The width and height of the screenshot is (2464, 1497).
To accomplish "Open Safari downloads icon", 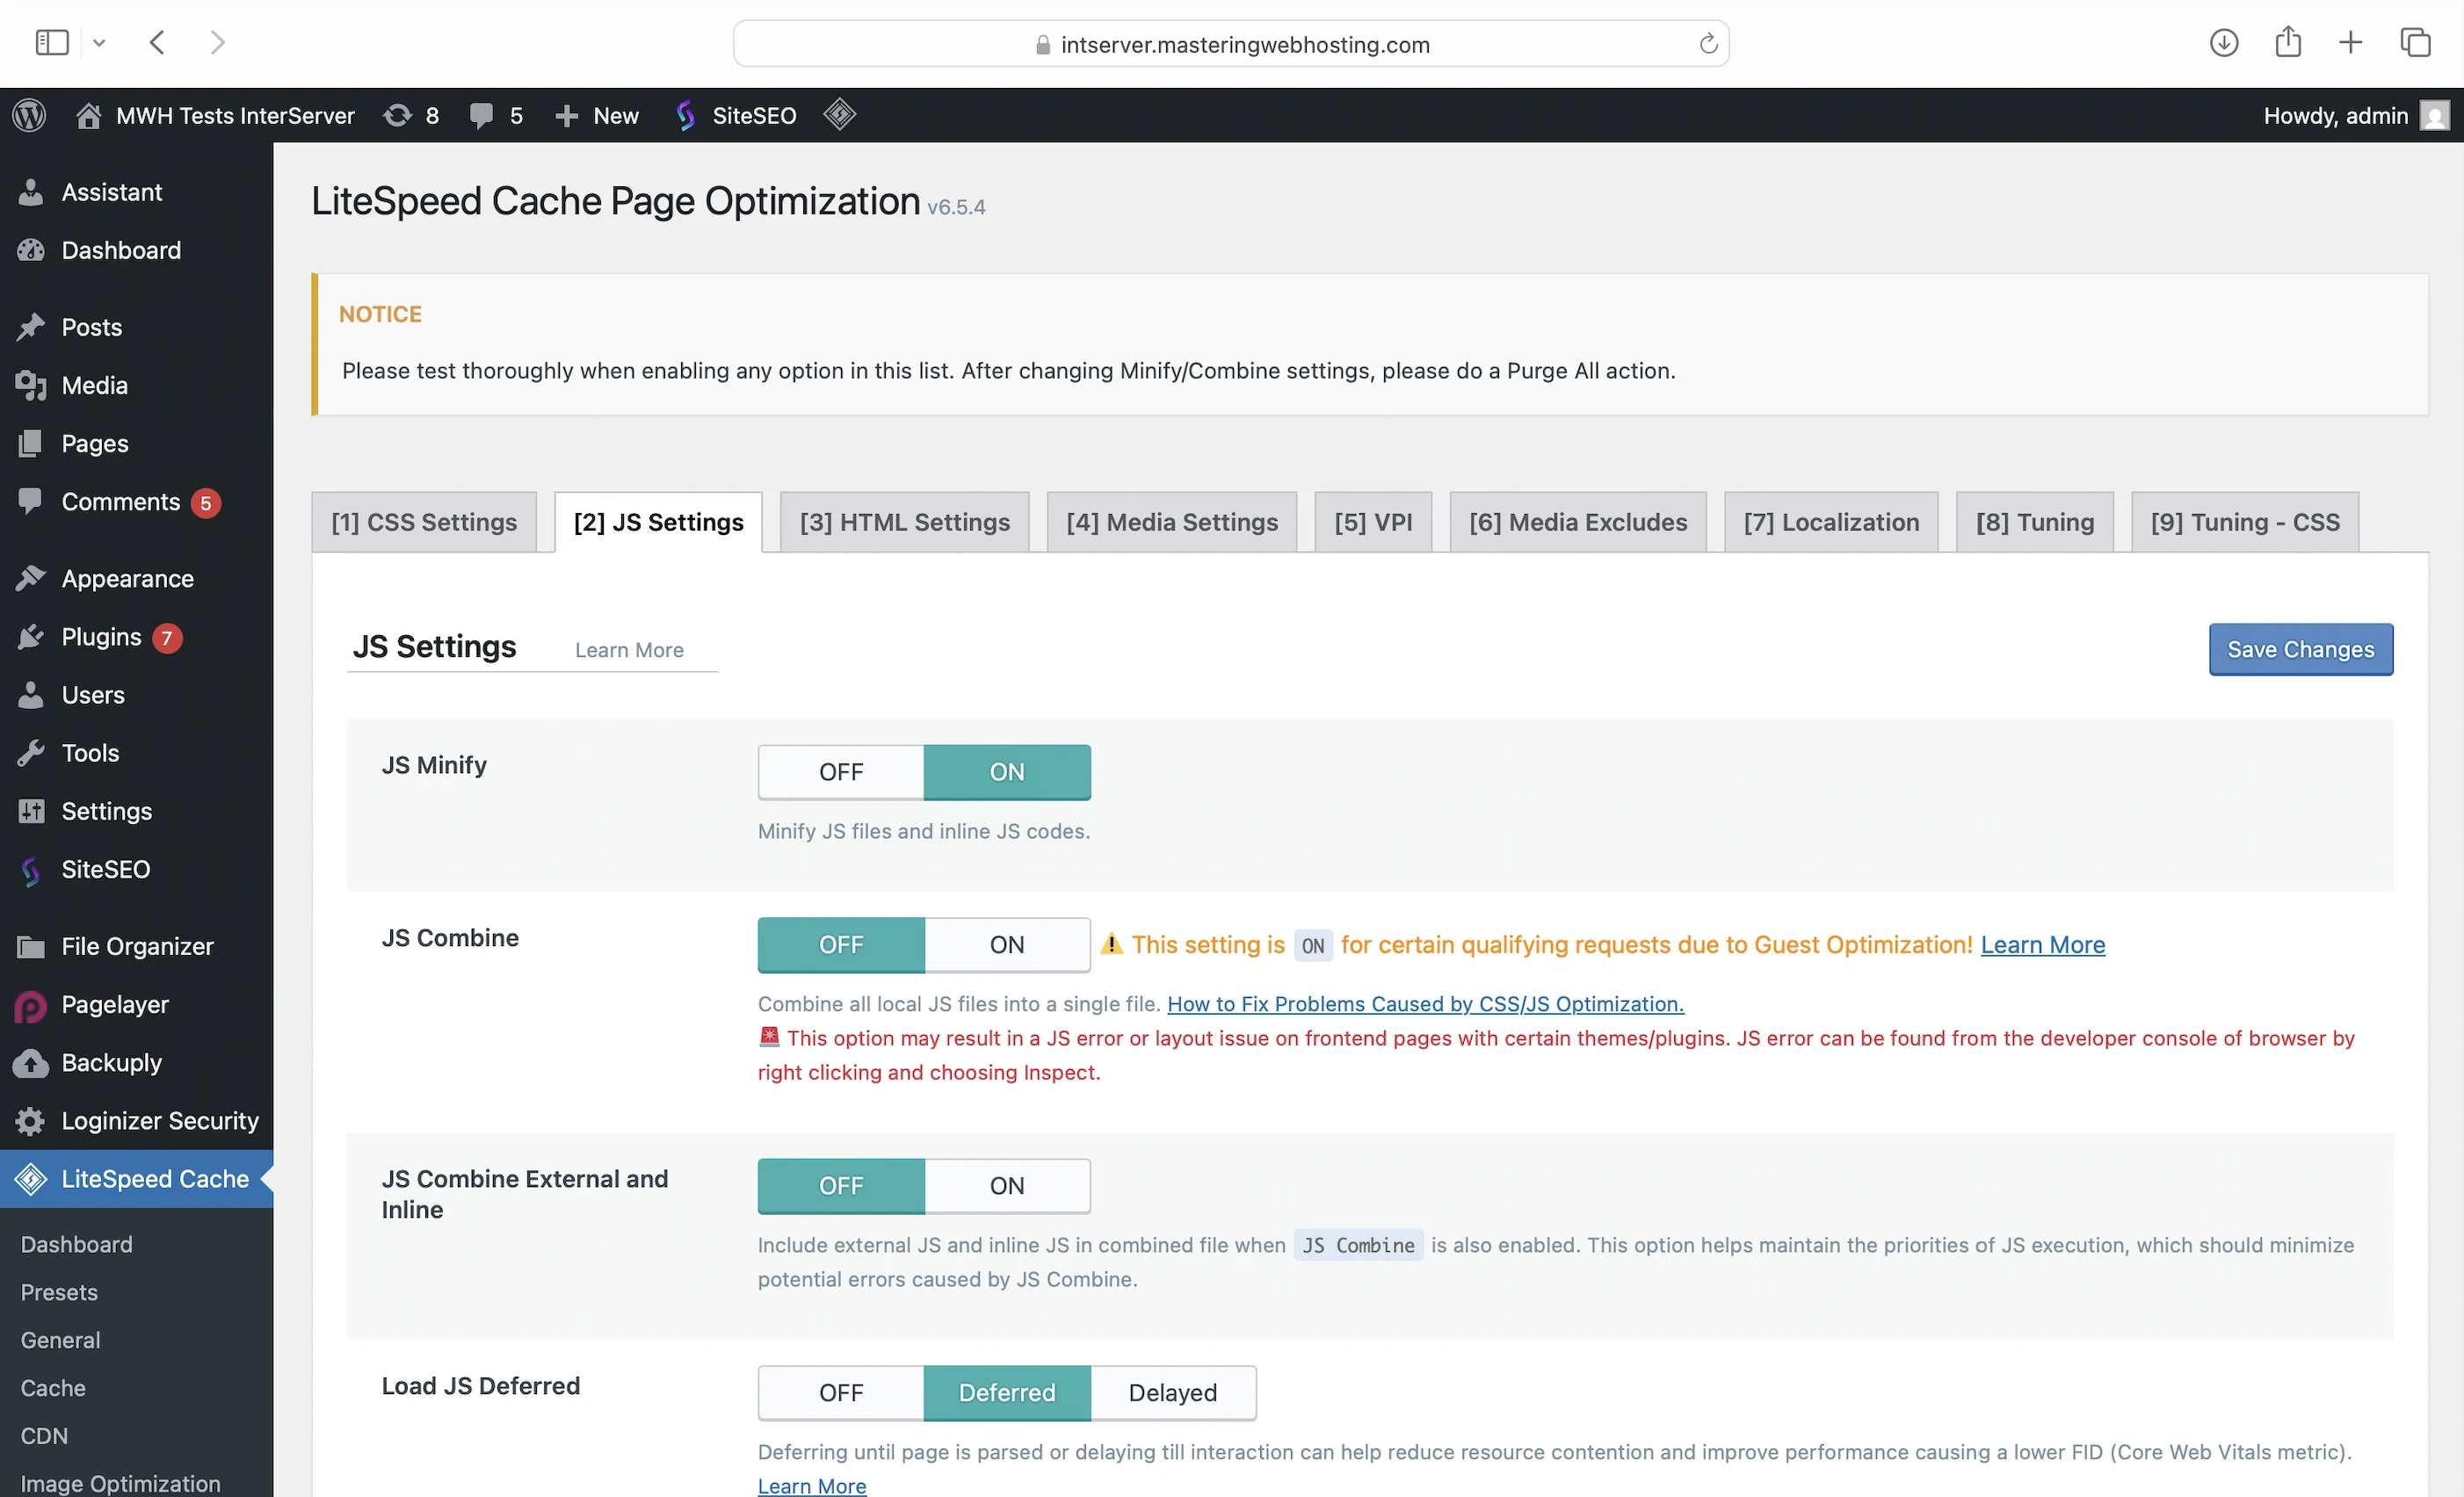I will 2223,43.
